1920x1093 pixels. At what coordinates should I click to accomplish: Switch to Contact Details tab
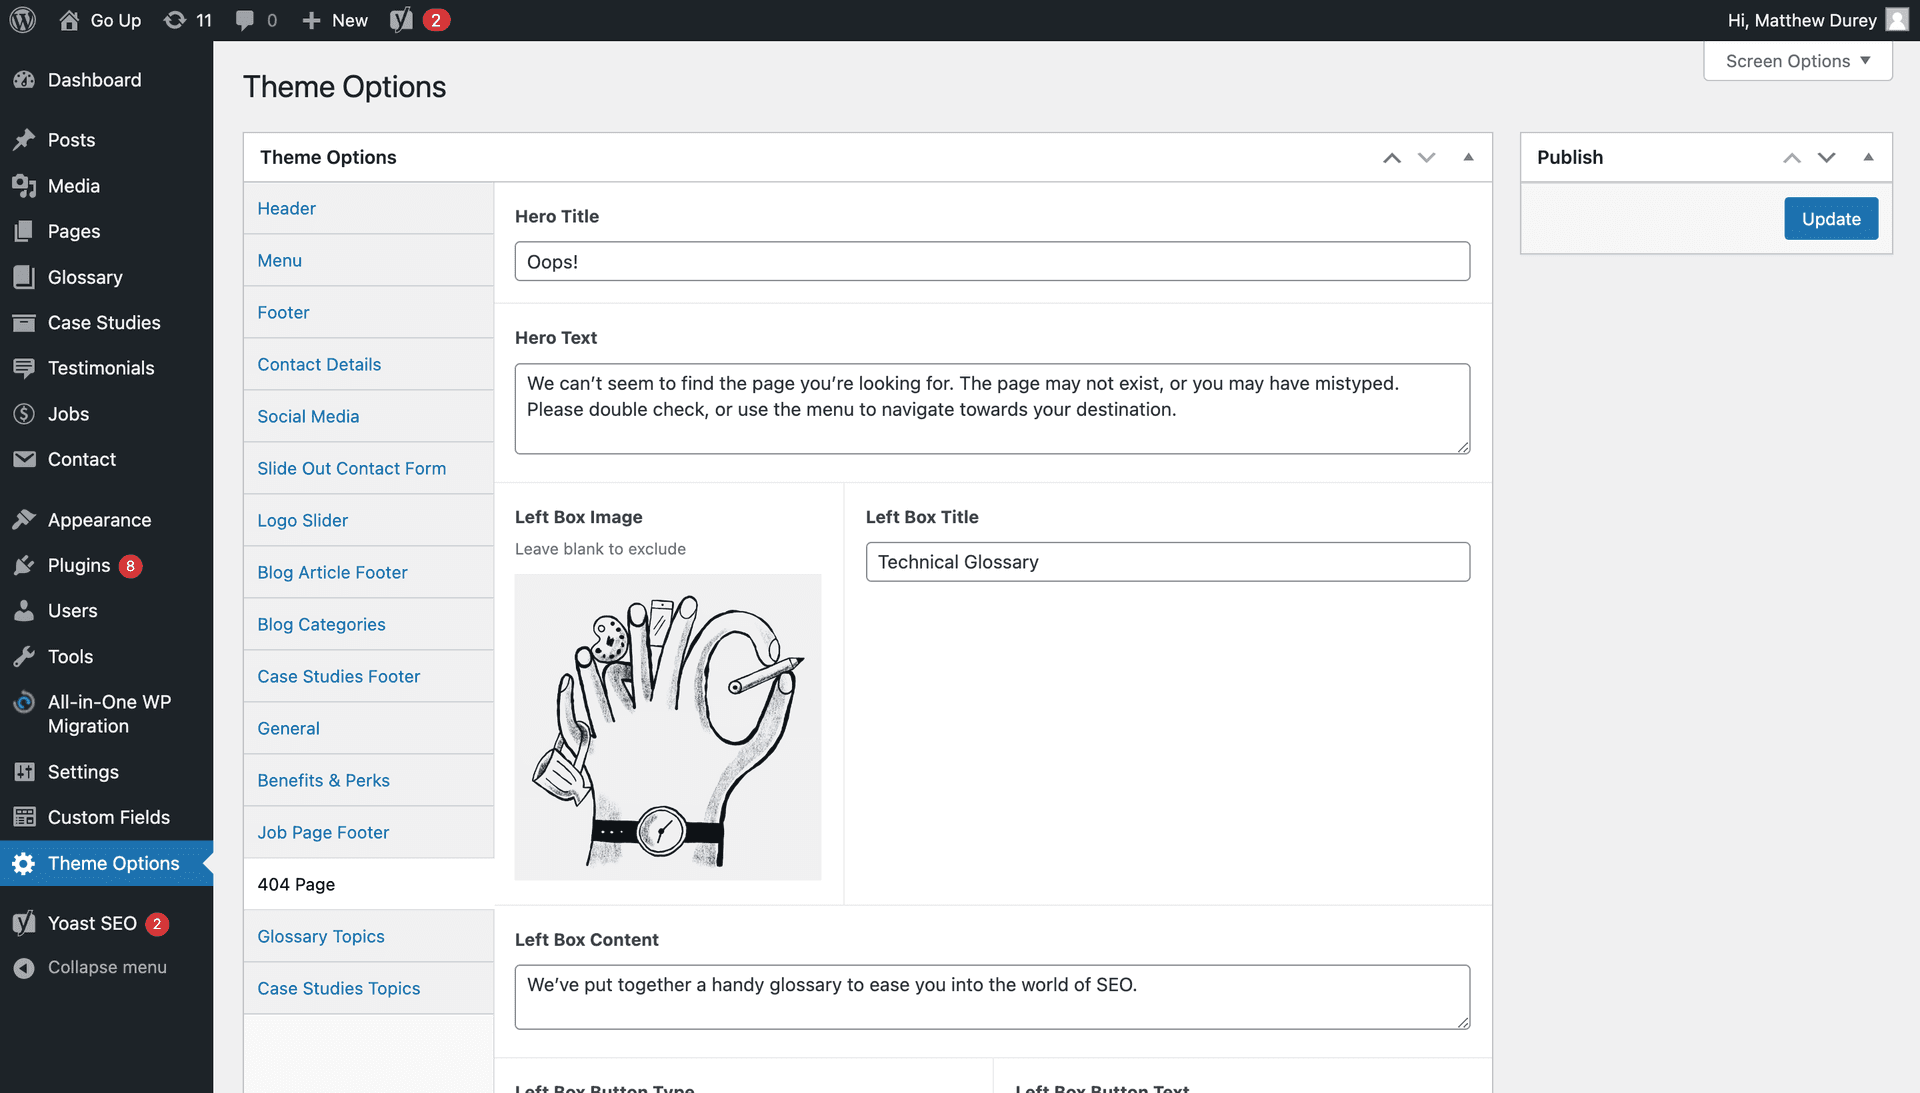[x=369, y=364]
